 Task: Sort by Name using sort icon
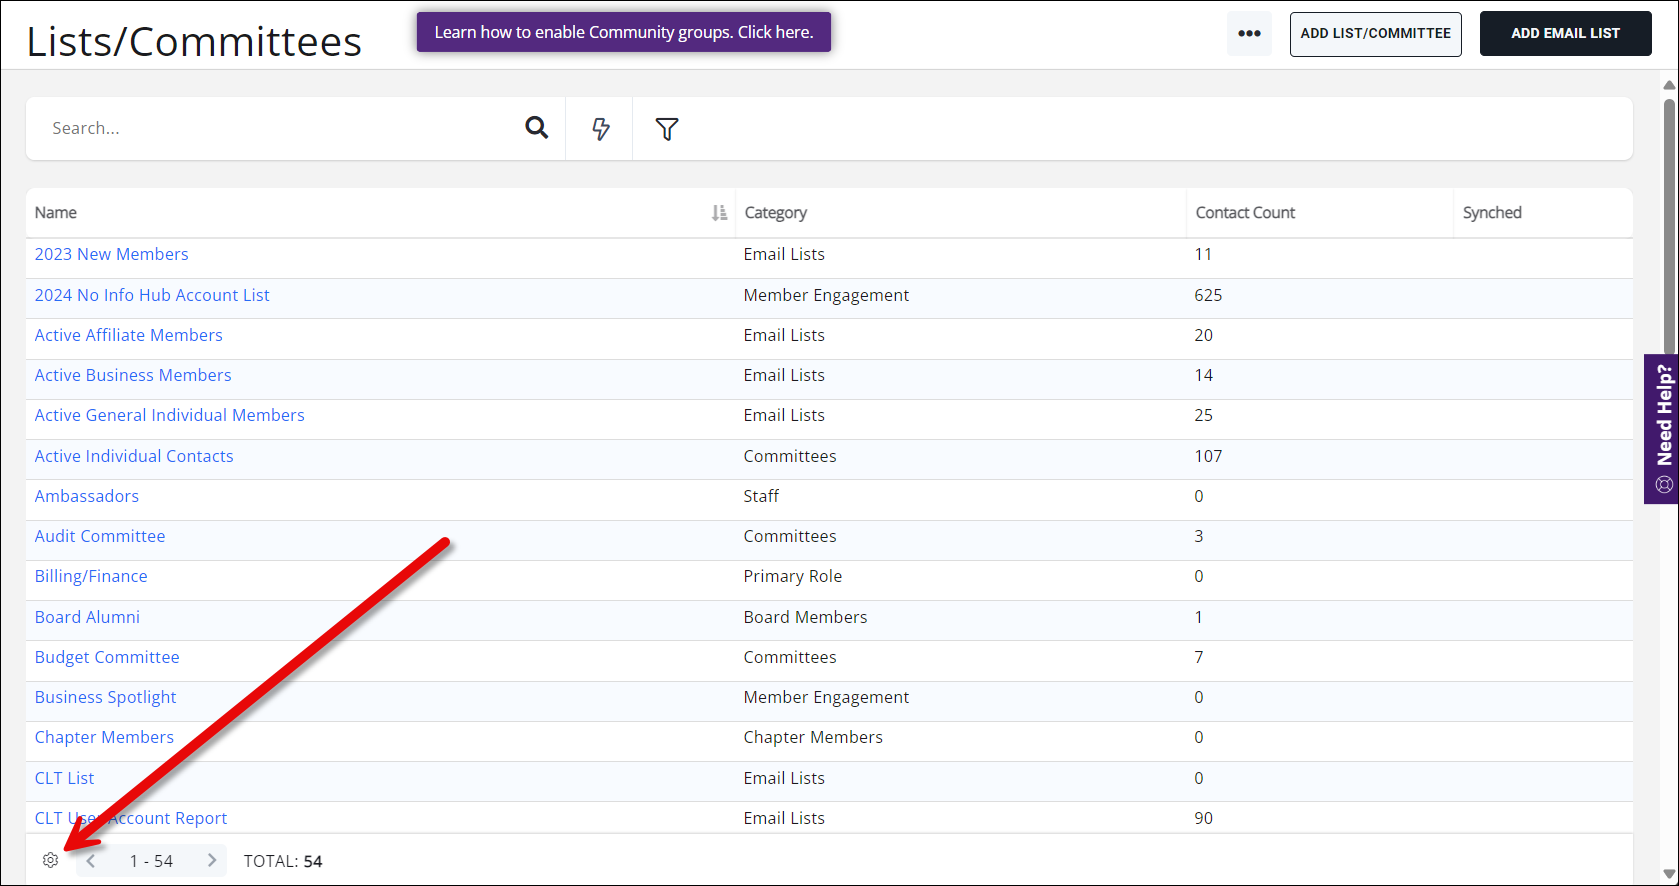[x=719, y=213]
